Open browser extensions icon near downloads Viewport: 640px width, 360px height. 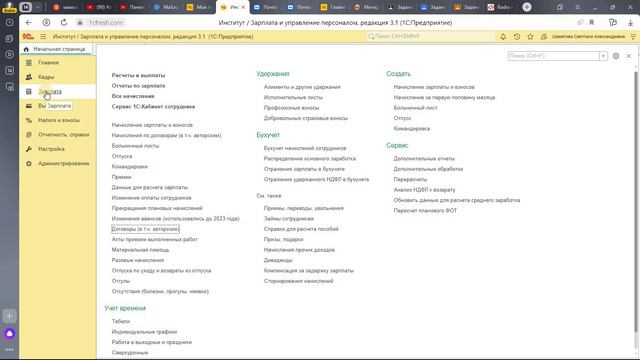613,22
